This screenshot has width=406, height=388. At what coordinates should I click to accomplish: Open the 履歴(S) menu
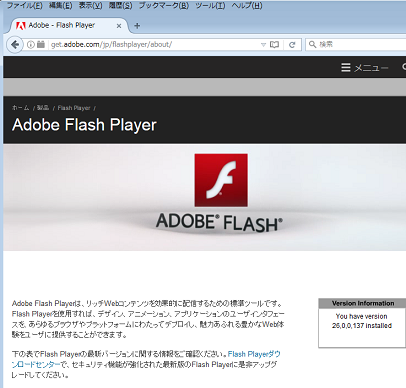[120, 5]
